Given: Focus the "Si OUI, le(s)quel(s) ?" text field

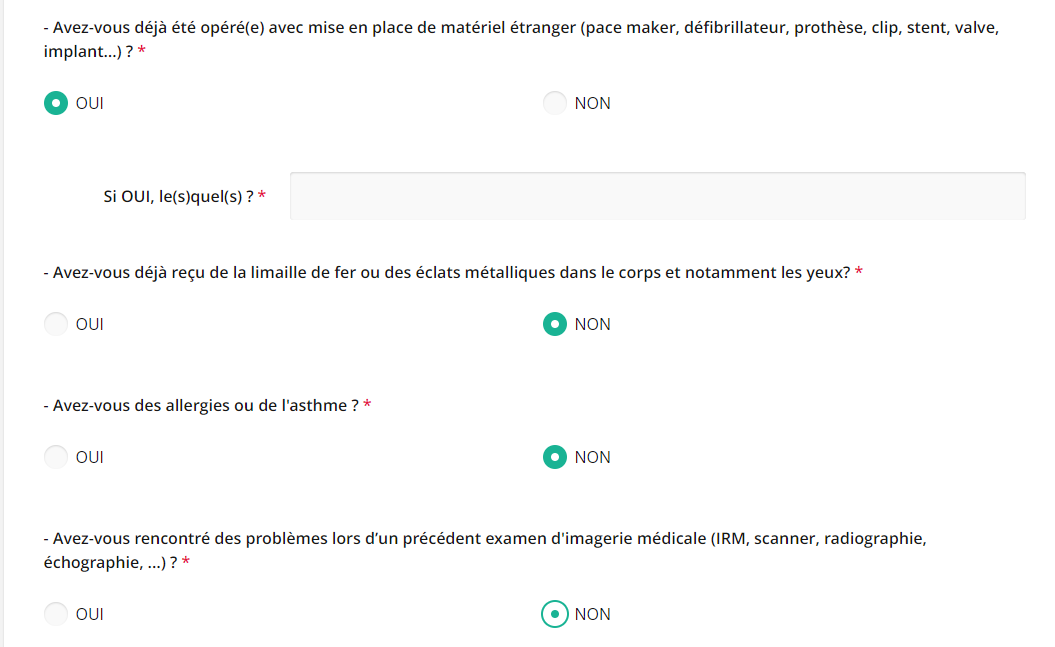Looking at the screenshot, I should (x=657, y=195).
